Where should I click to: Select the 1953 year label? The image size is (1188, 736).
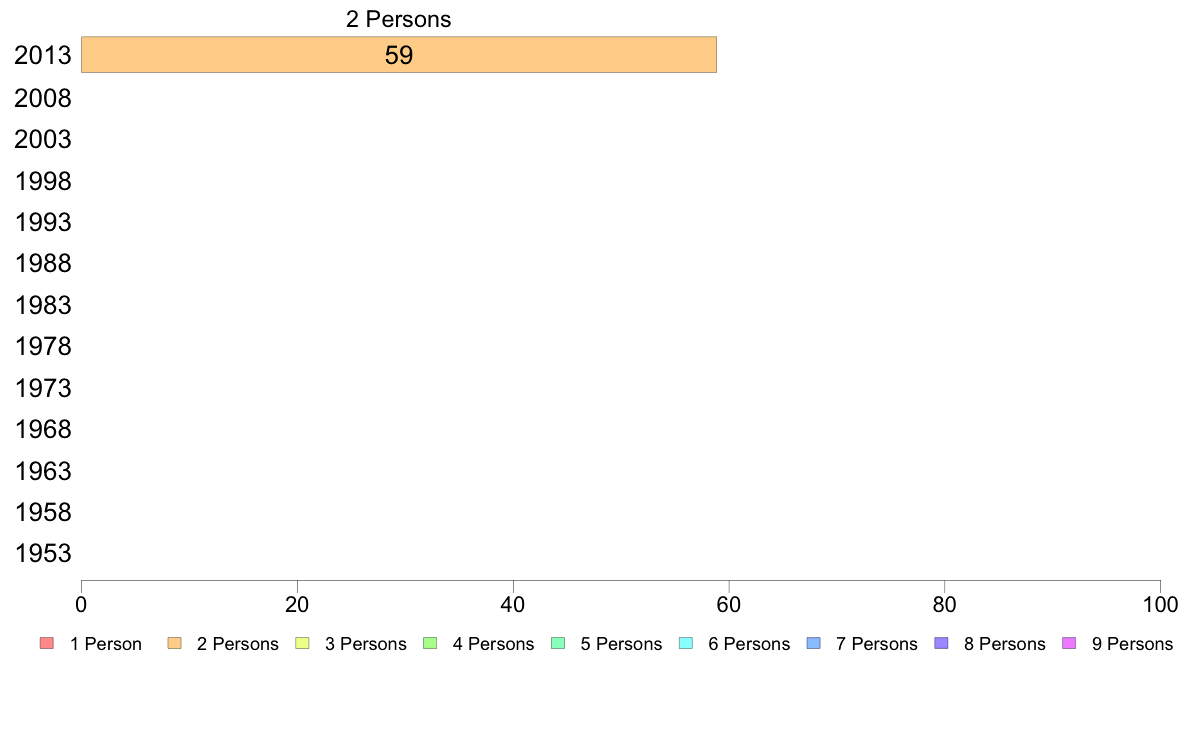point(43,553)
